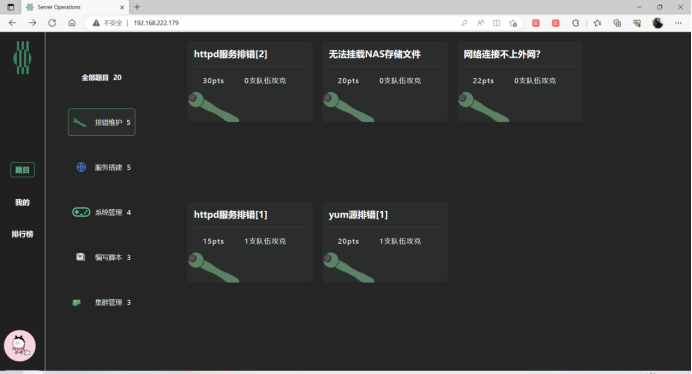Click 30pts on the httpd服务排错[2] card
692x374 pixels.
coord(213,81)
